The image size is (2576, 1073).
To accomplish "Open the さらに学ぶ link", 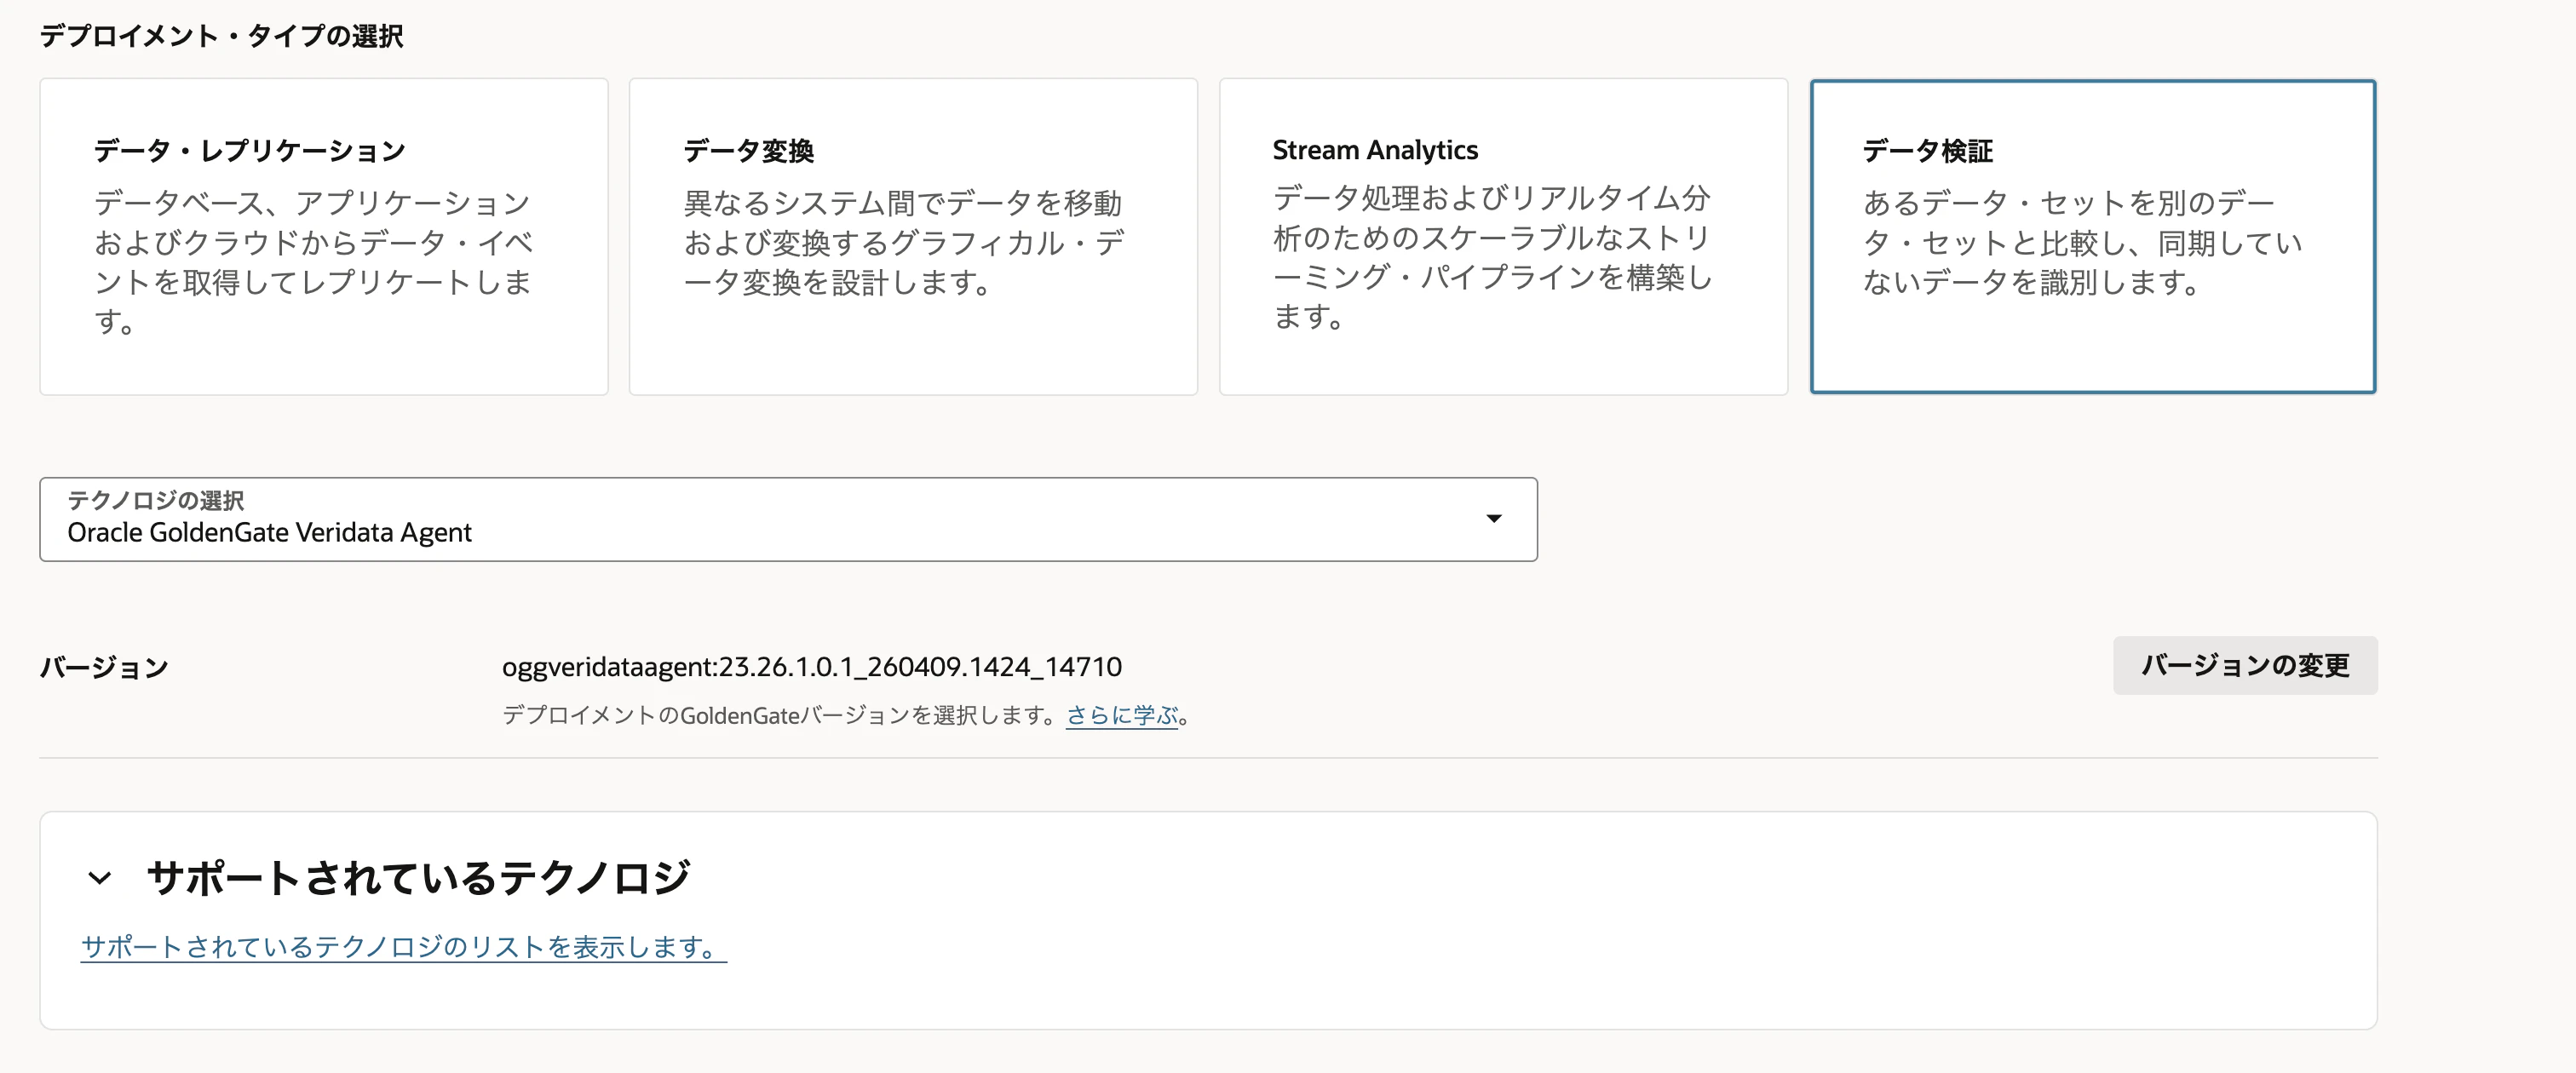I will [1122, 715].
